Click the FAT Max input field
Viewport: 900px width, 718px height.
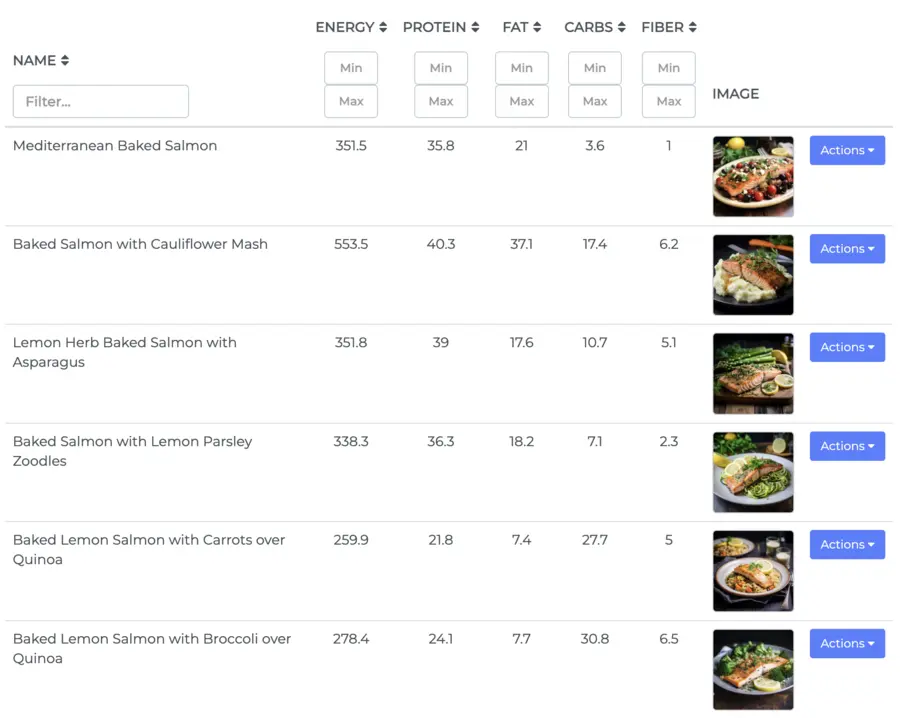pyautogui.click(x=521, y=101)
